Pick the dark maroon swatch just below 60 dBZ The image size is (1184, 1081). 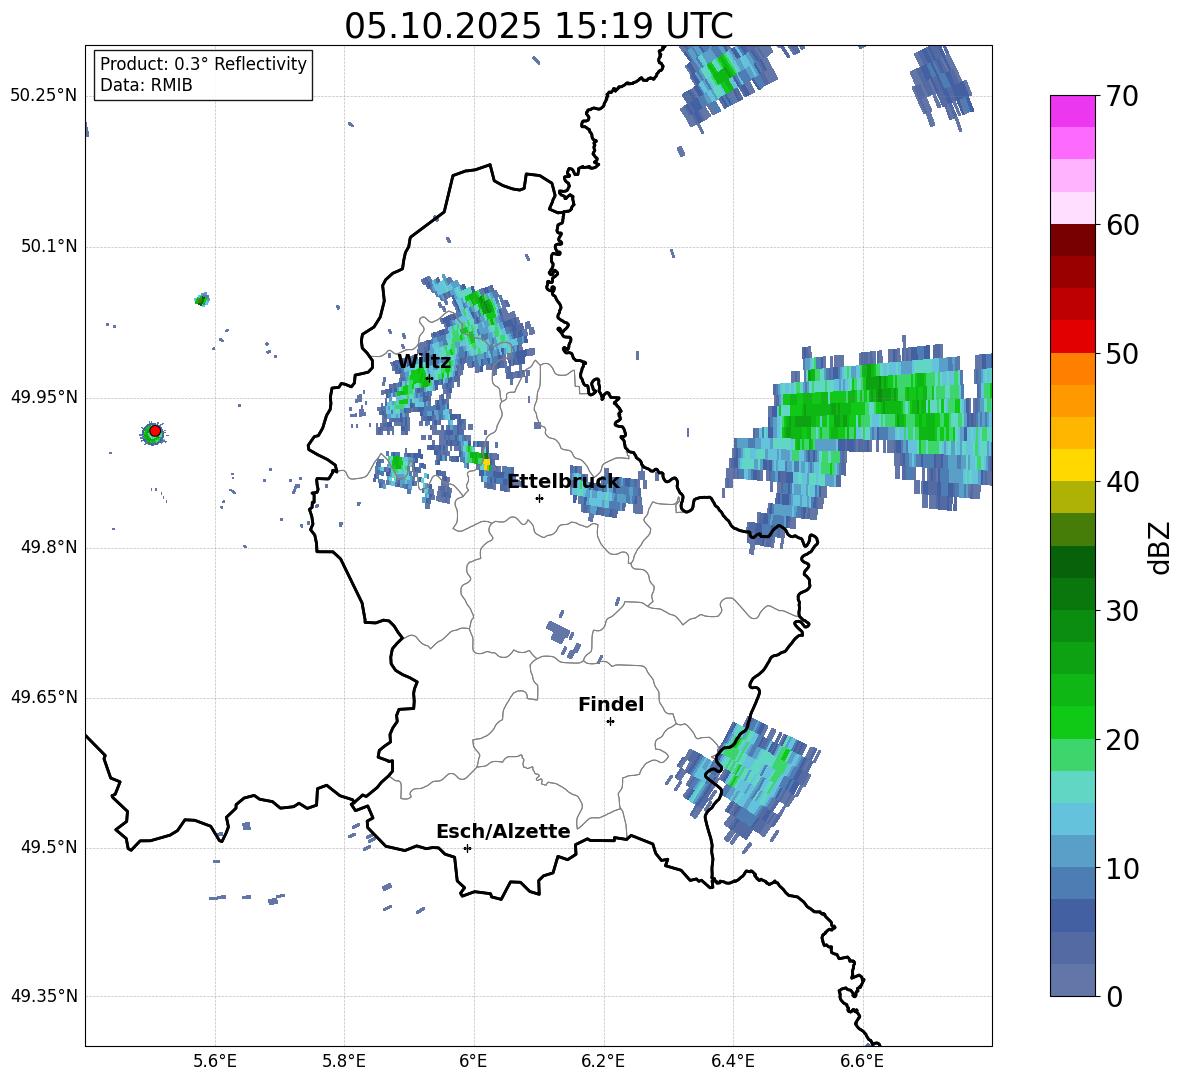[x=1073, y=240]
